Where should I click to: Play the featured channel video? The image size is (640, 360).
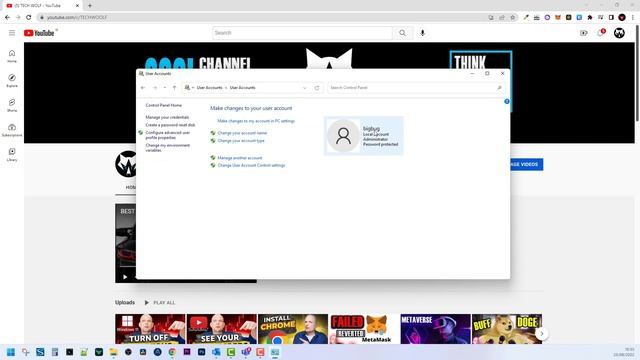coord(125,277)
